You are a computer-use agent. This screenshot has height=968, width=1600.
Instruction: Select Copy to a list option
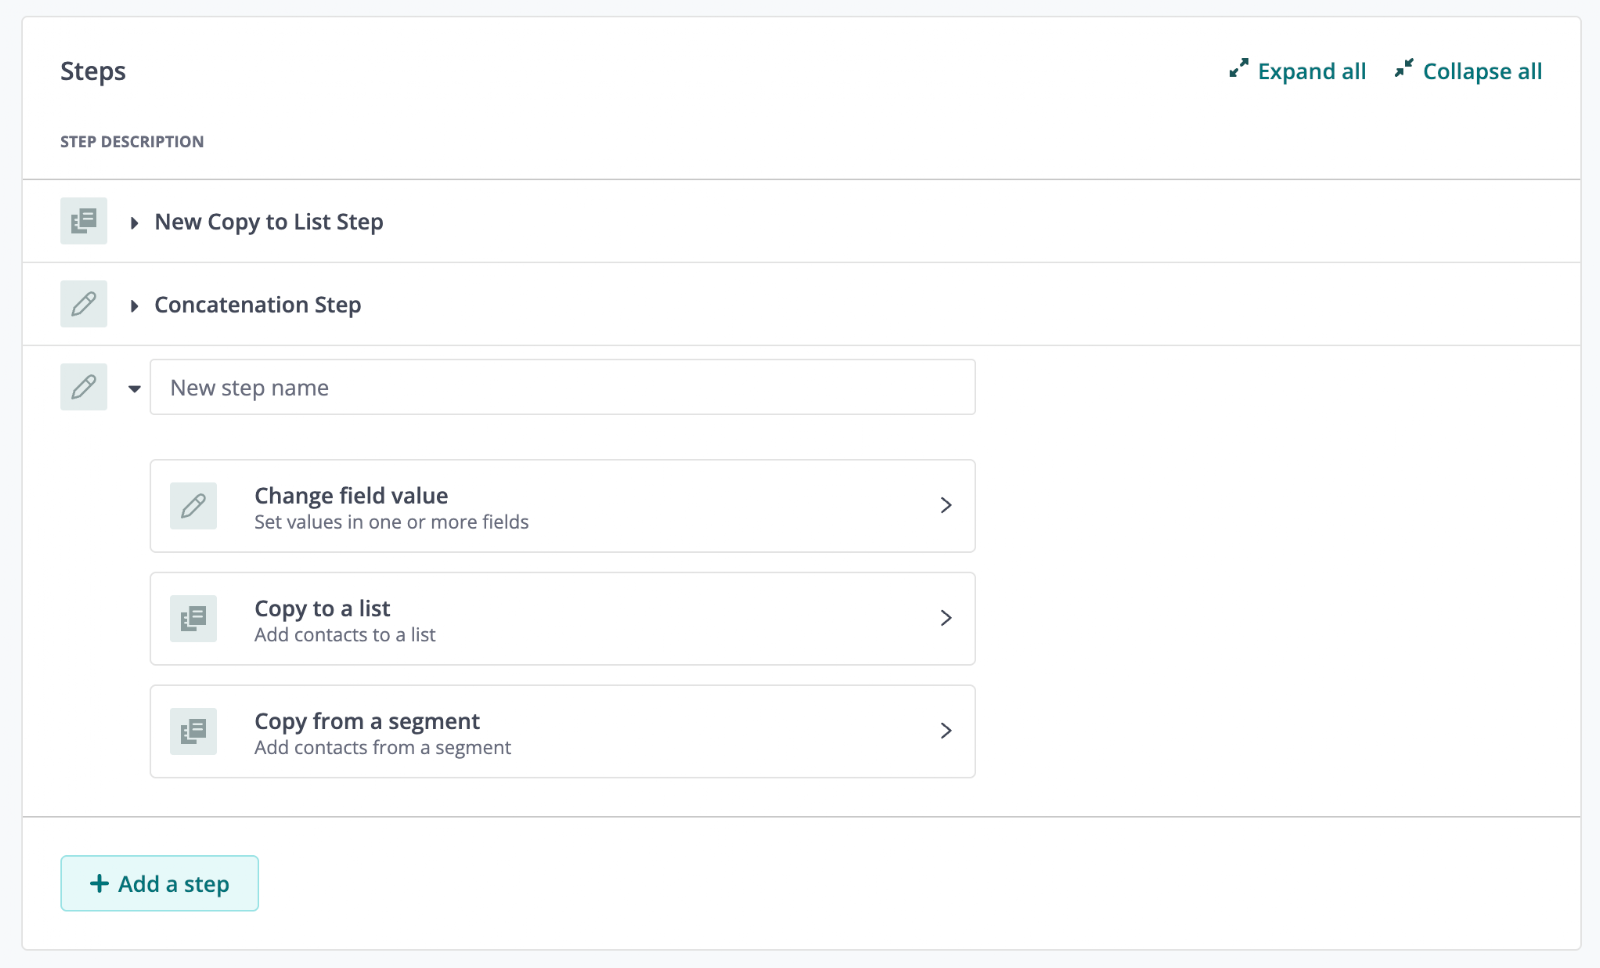[562, 619]
